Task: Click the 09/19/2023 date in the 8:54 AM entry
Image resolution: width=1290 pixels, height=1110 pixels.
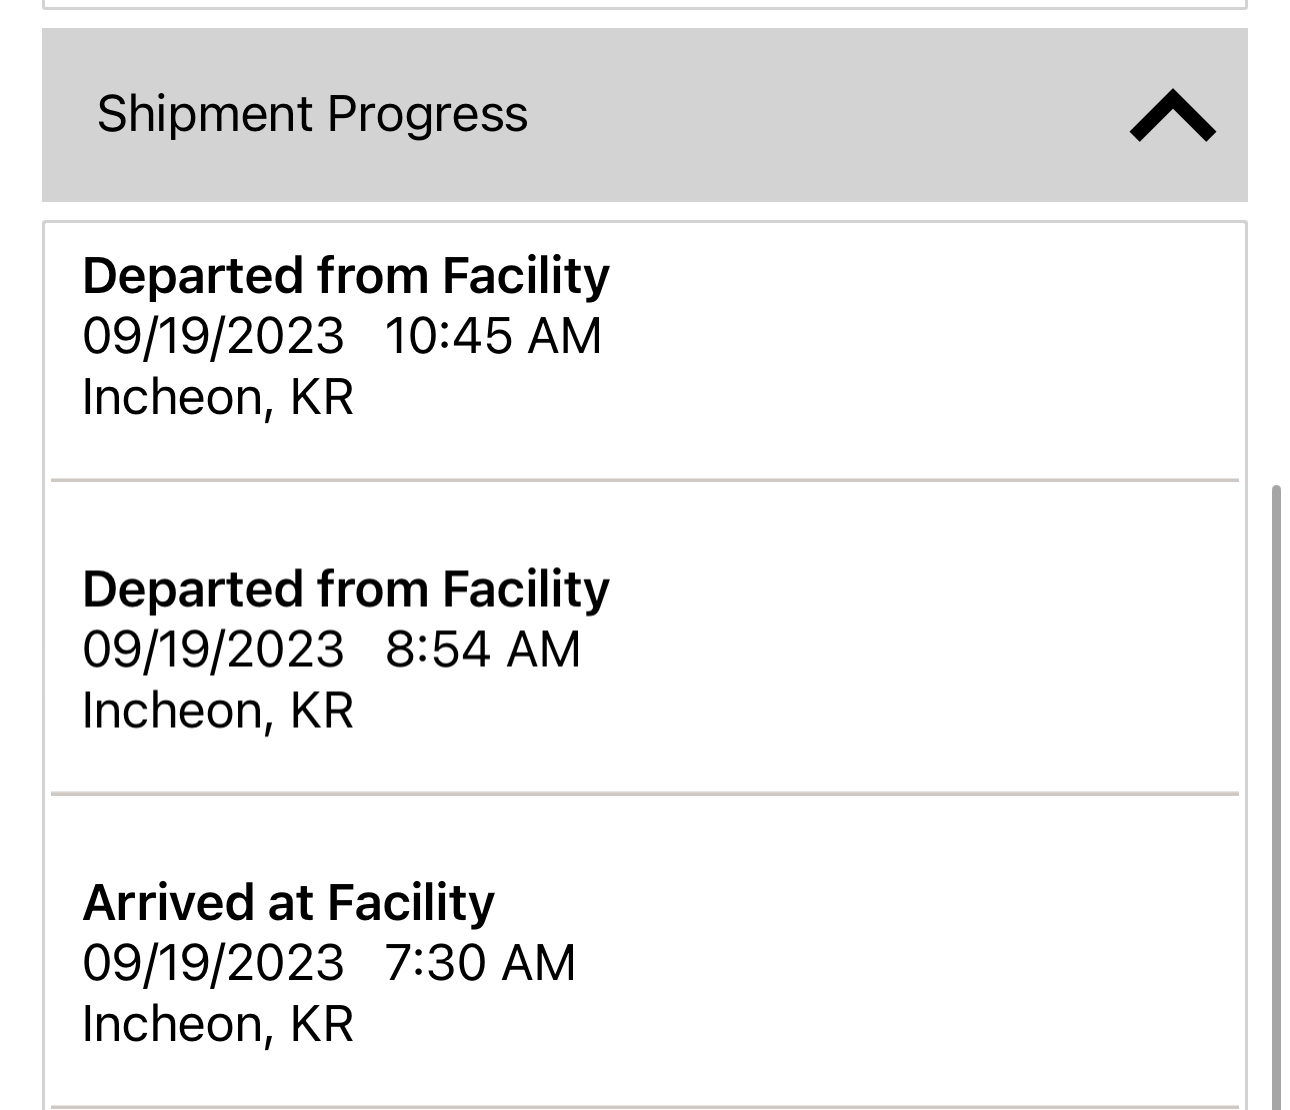Action: point(213,649)
